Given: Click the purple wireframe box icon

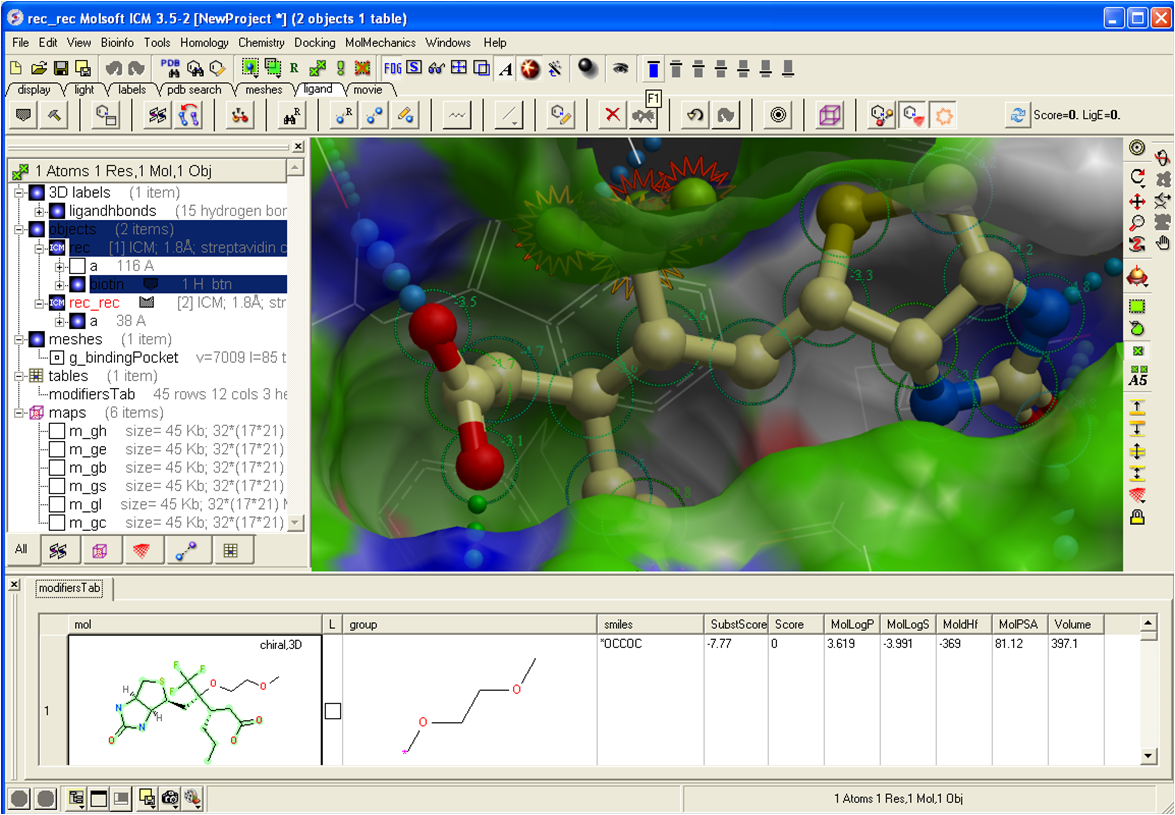Looking at the screenshot, I should (829, 116).
